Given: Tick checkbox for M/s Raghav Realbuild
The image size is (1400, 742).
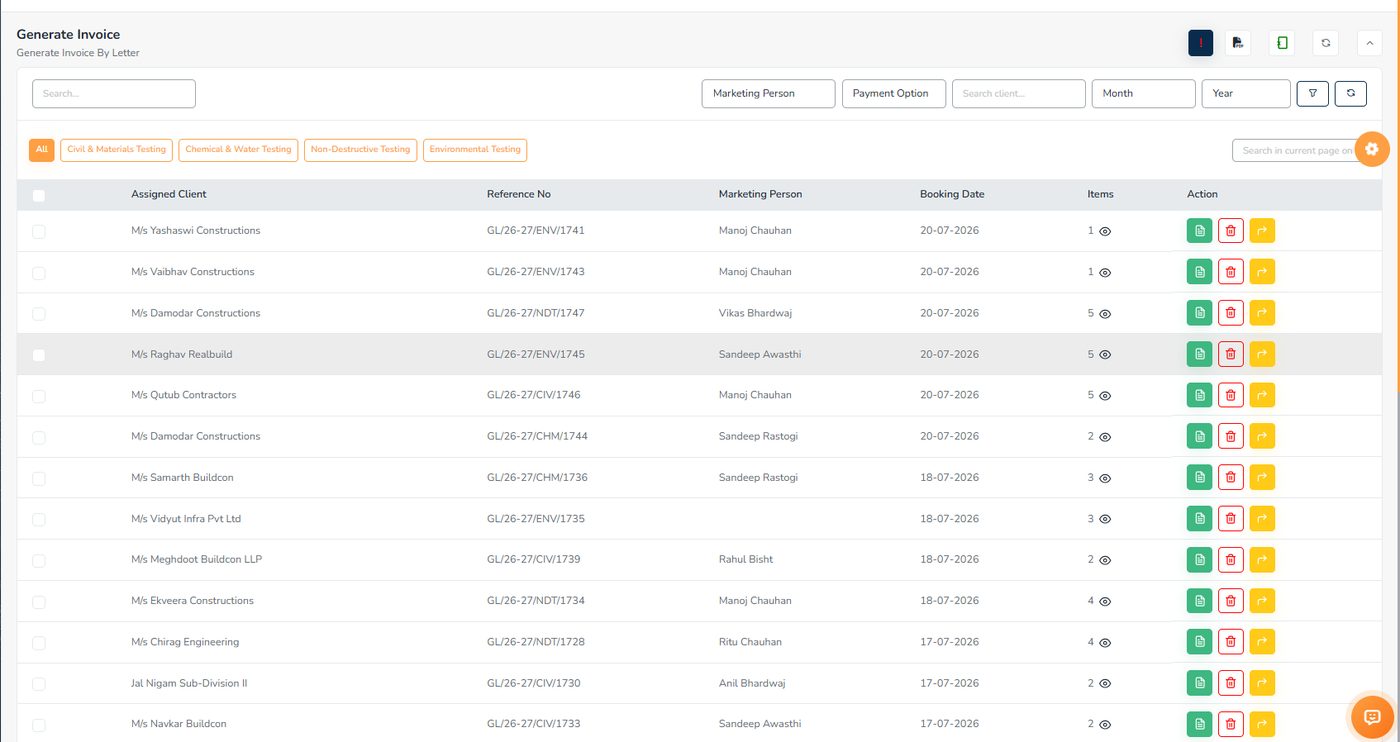Looking at the screenshot, I should (x=39, y=355).
